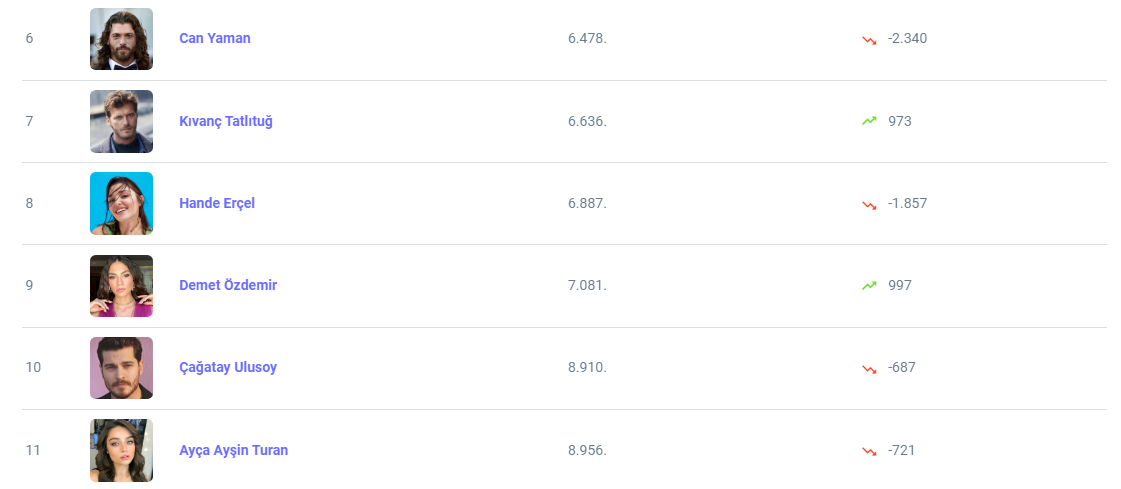Click the green upward trend icon for Demet Özdemir
1121x489 pixels.
coord(869,286)
